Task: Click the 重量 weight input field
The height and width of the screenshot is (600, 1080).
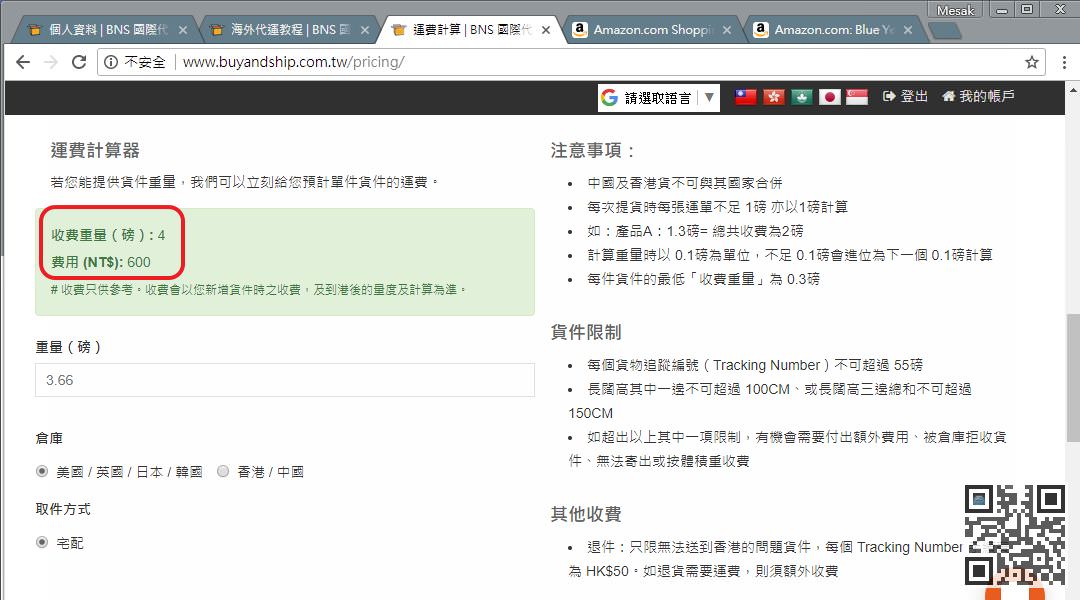Action: 285,380
